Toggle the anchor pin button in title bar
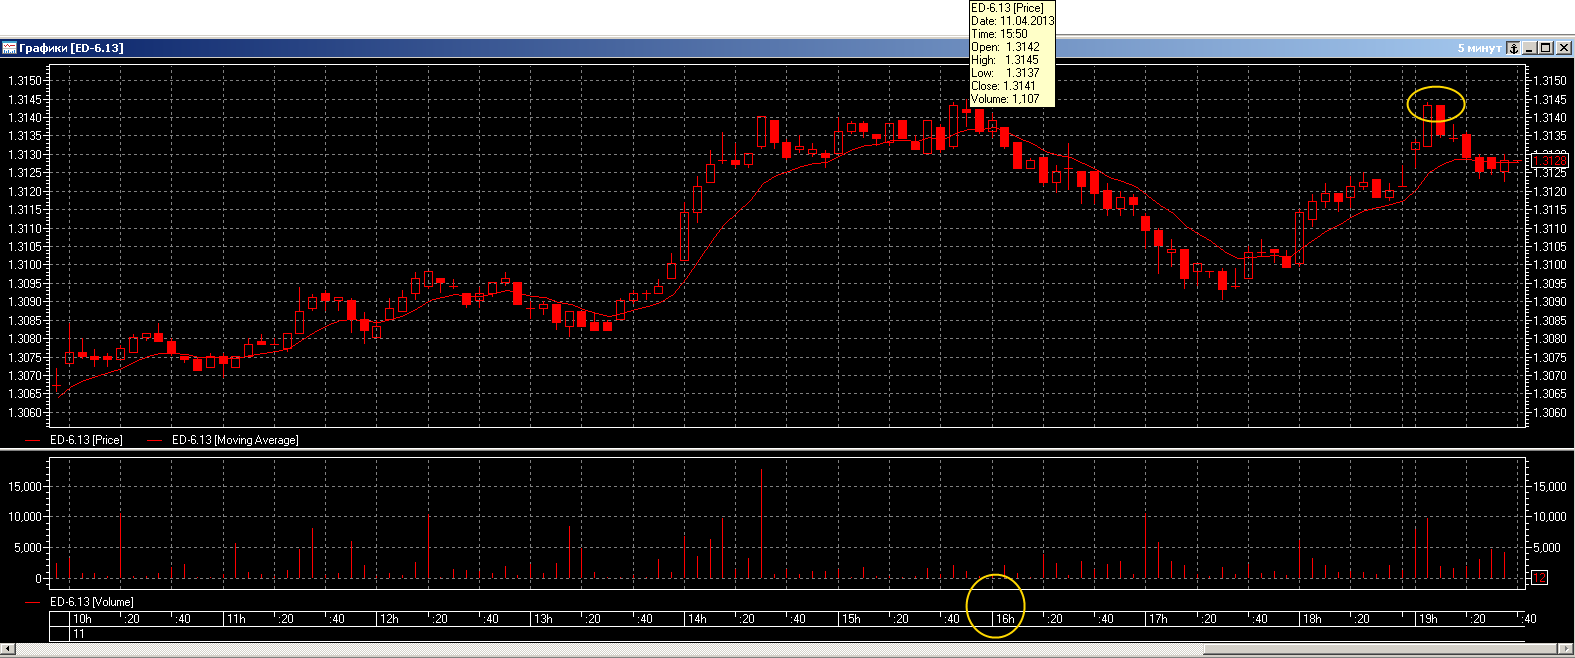The width and height of the screenshot is (1575, 658). 1514,48
